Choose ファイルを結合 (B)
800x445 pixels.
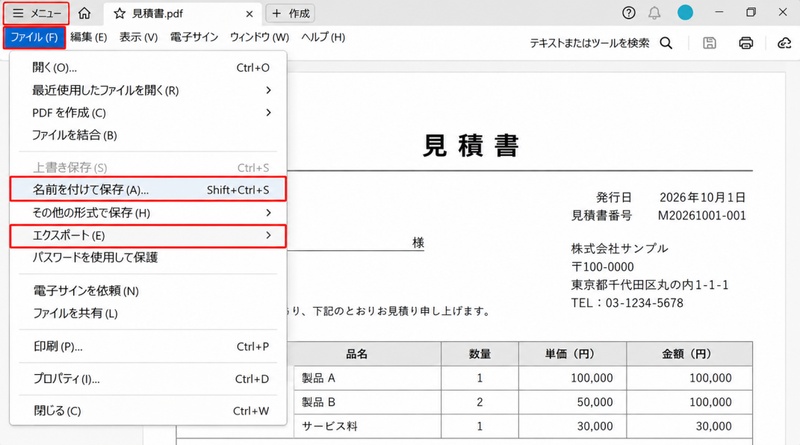[x=148, y=135]
